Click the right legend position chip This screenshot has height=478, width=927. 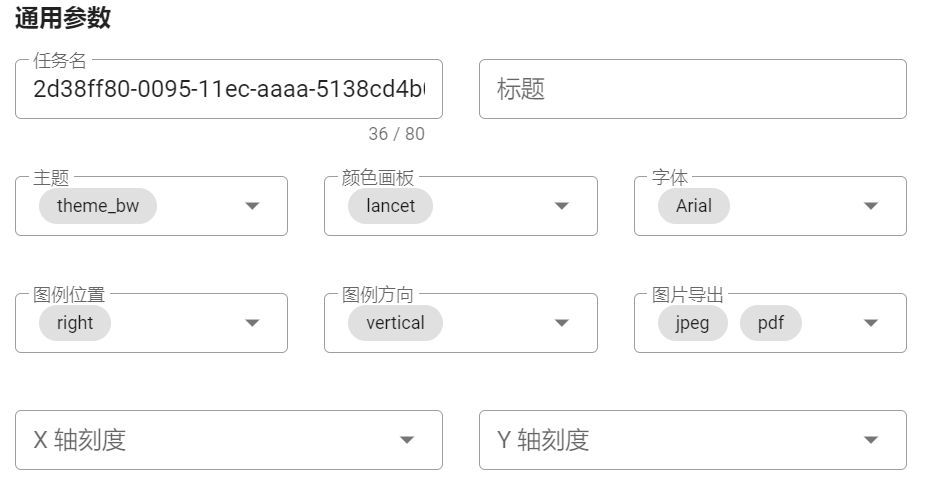75,323
